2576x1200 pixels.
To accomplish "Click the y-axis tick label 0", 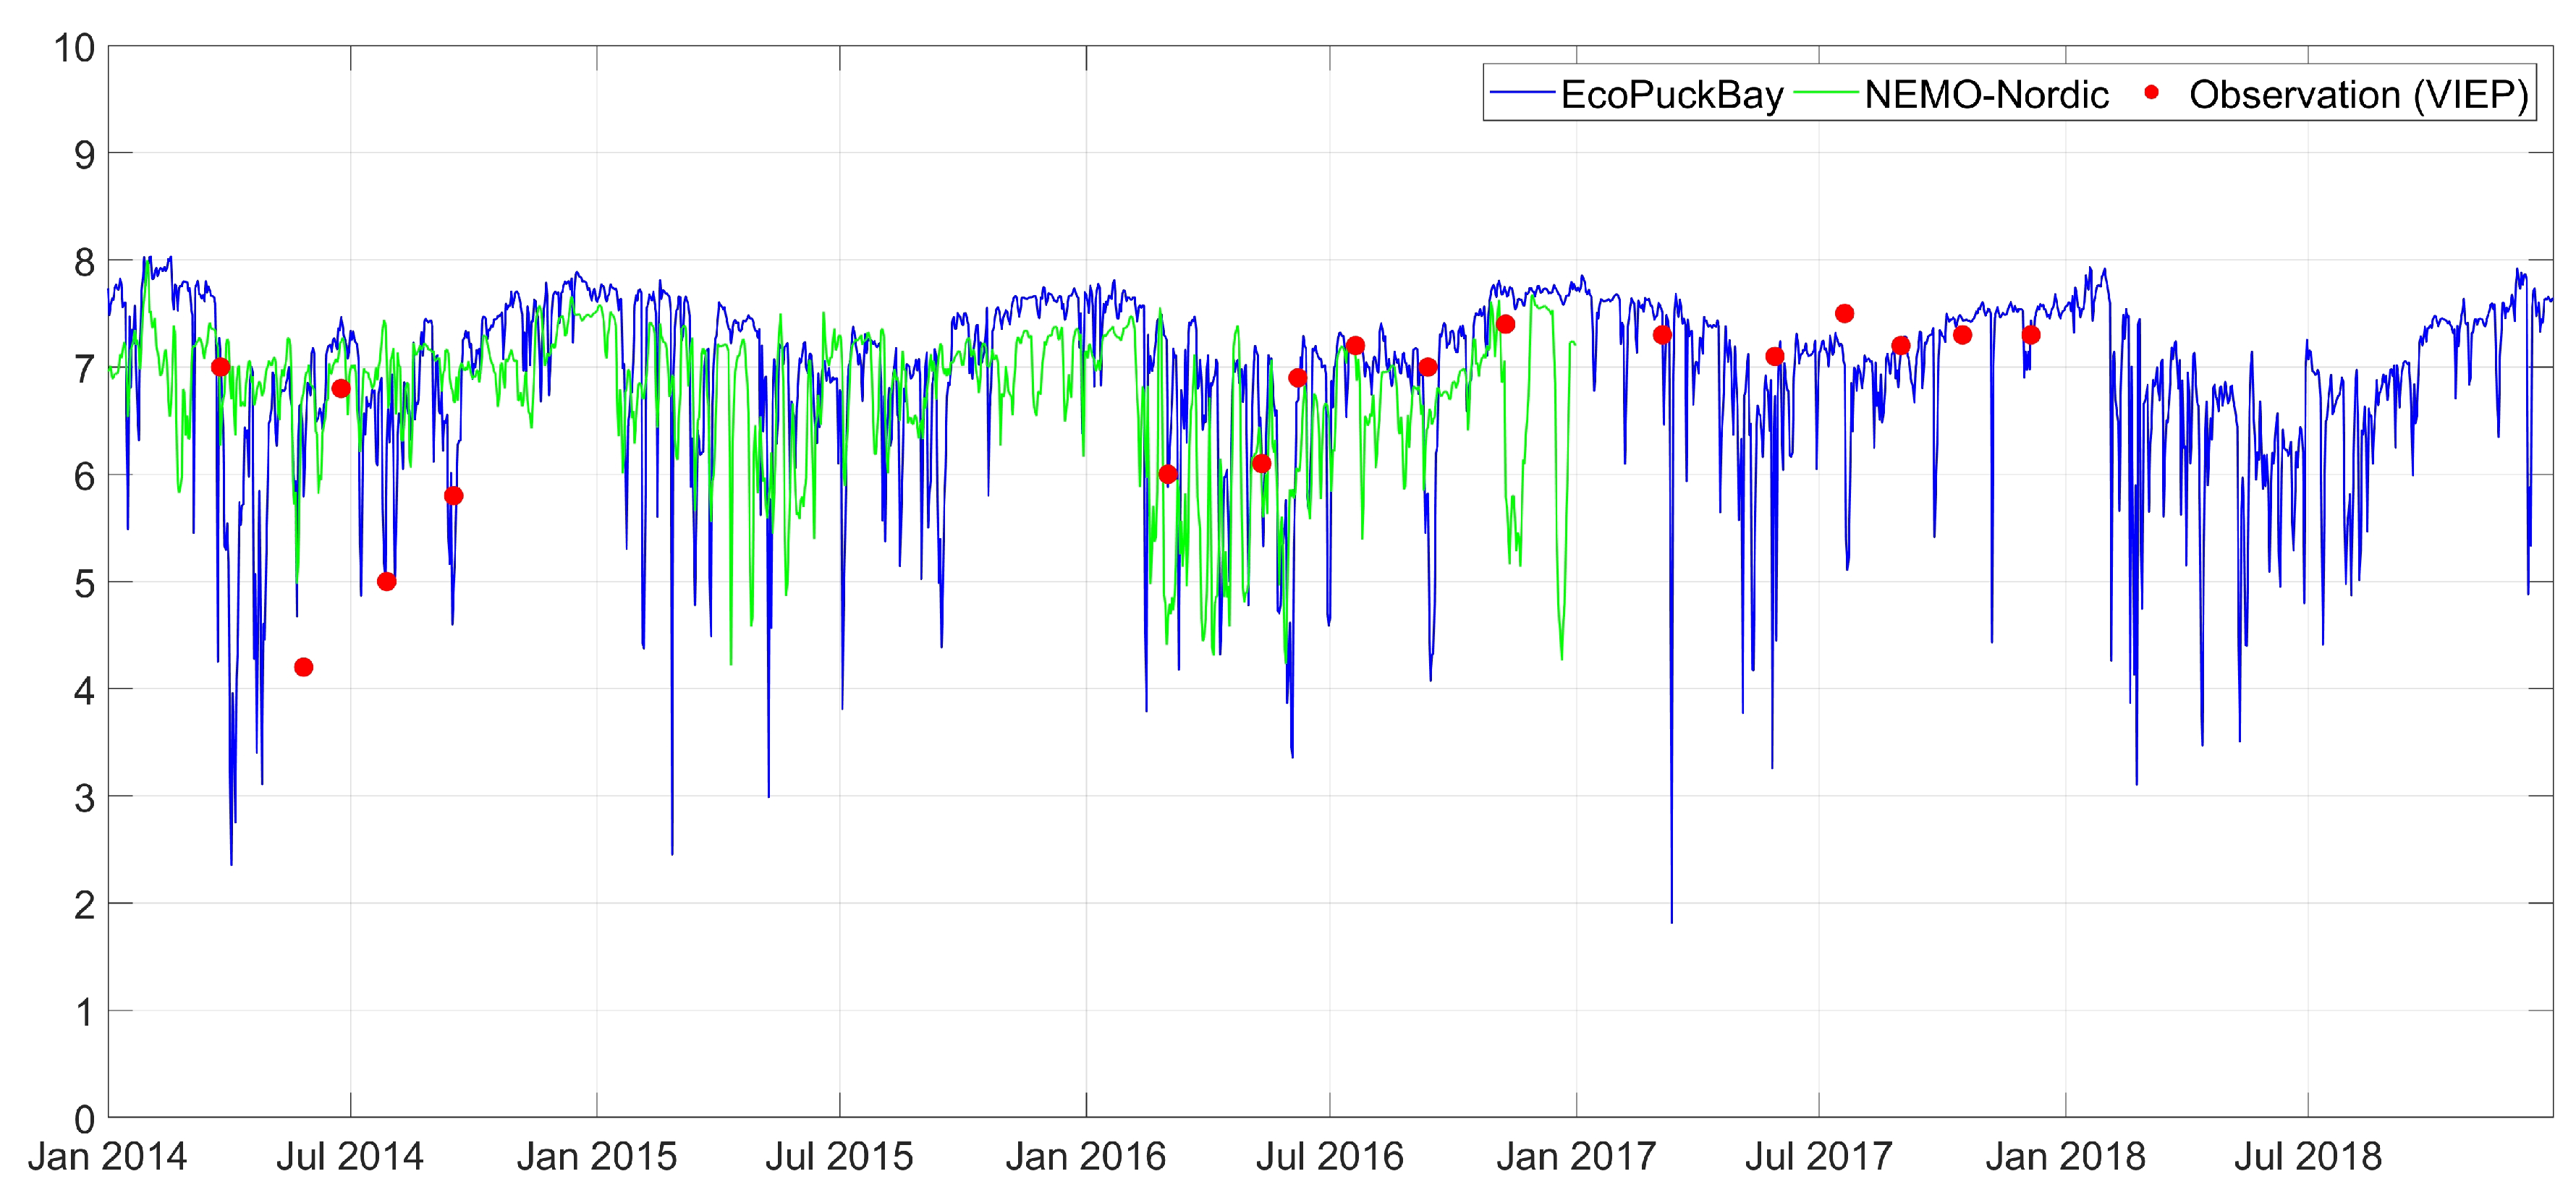I will coord(85,1120).
